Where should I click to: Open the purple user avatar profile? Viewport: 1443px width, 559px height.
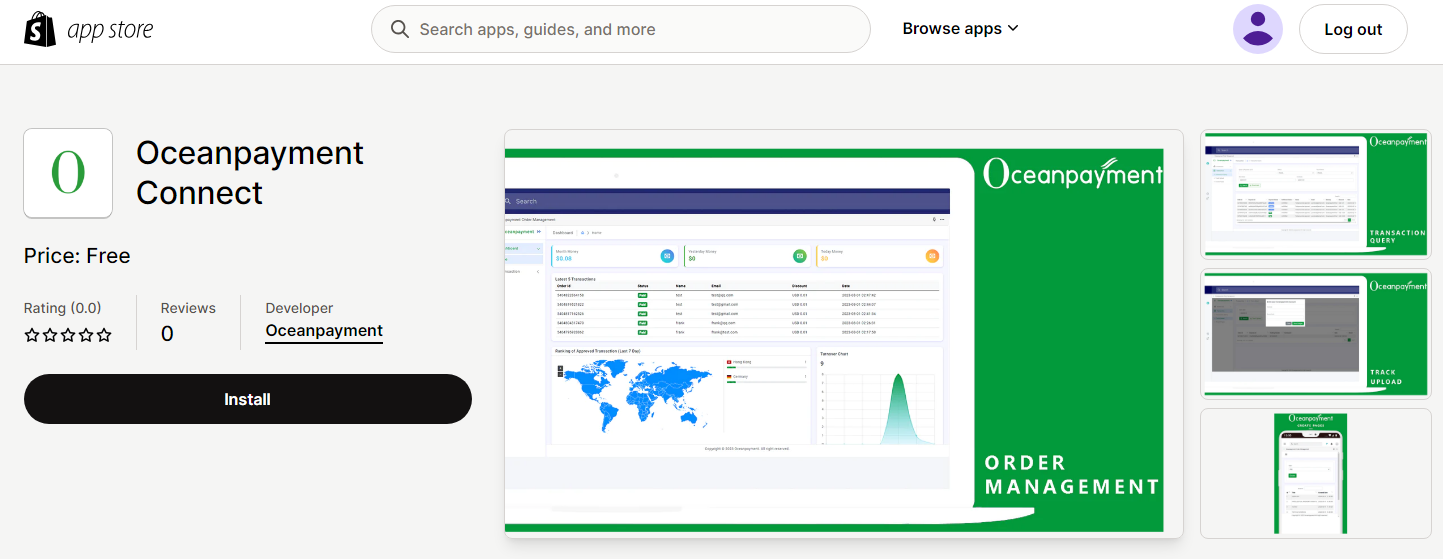pyautogui.click(x=1257, y=29)
